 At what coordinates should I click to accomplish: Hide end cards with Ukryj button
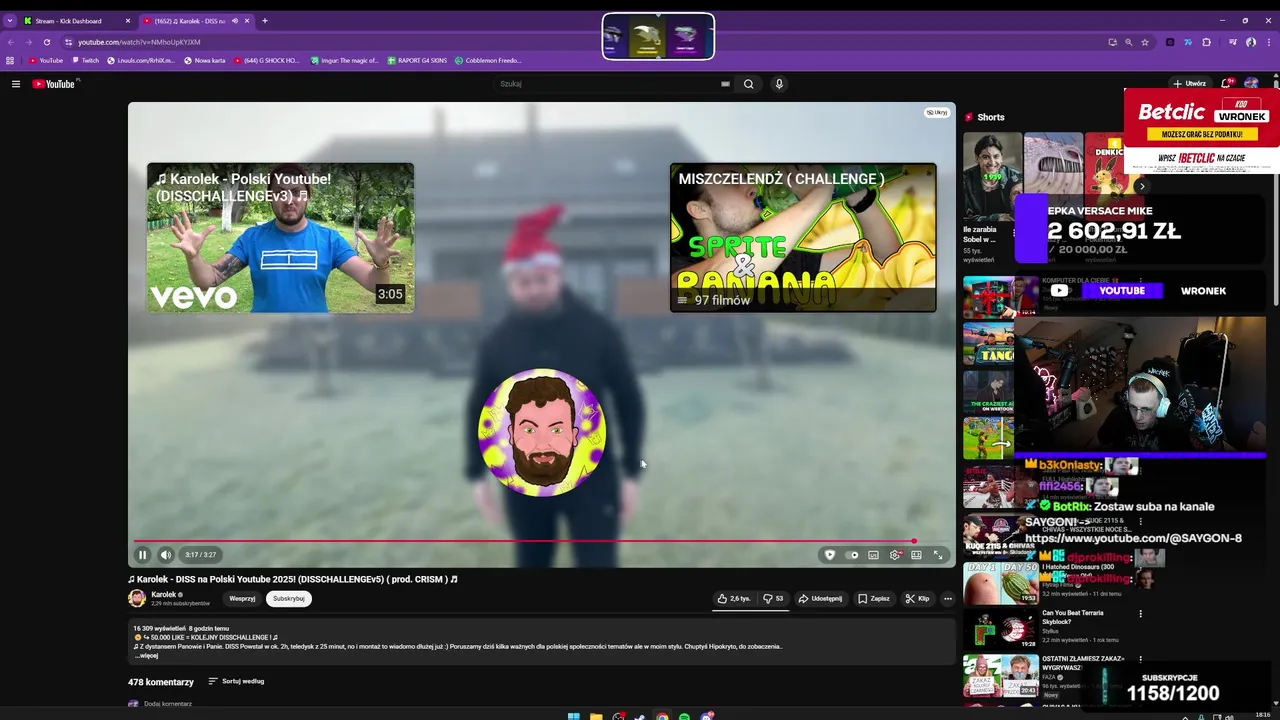tap(937, 112)
